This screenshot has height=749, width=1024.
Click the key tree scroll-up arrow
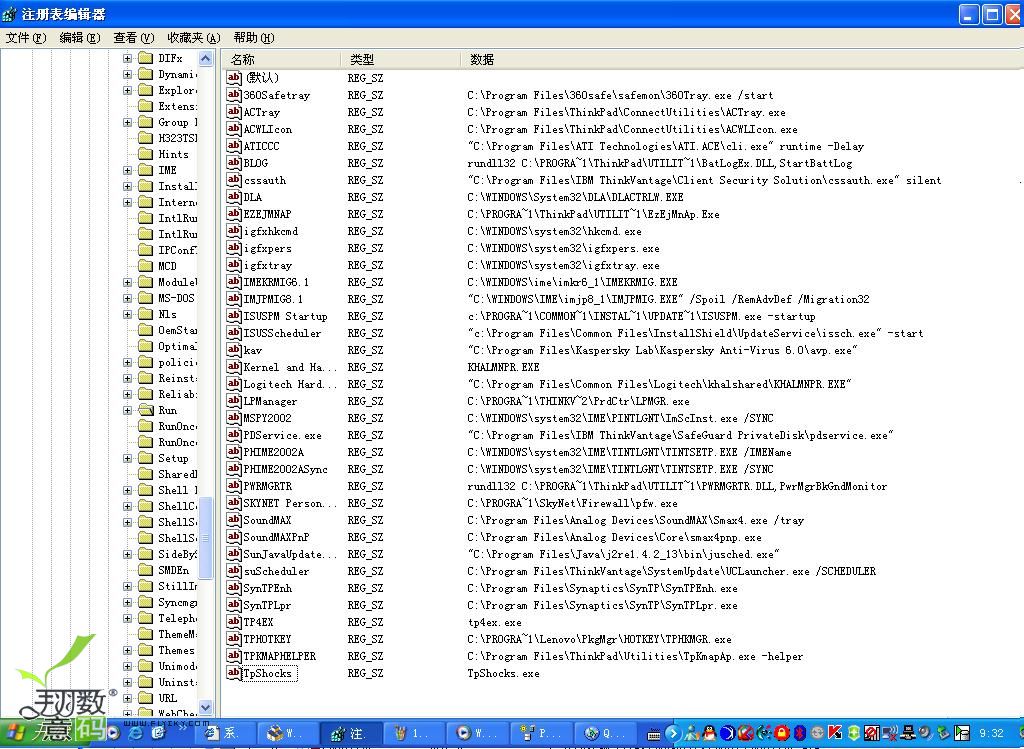pos(205,59)
